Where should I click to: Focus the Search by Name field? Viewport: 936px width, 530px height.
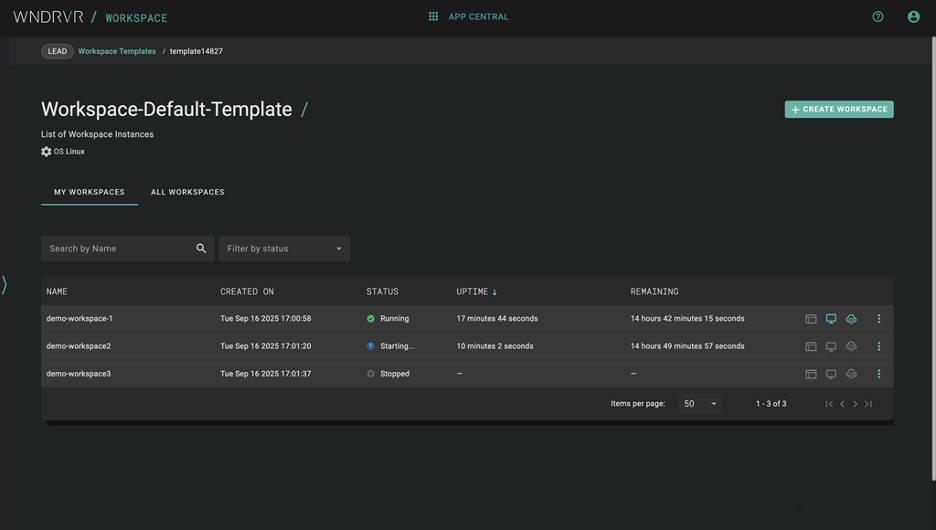[x=115, y=249]
